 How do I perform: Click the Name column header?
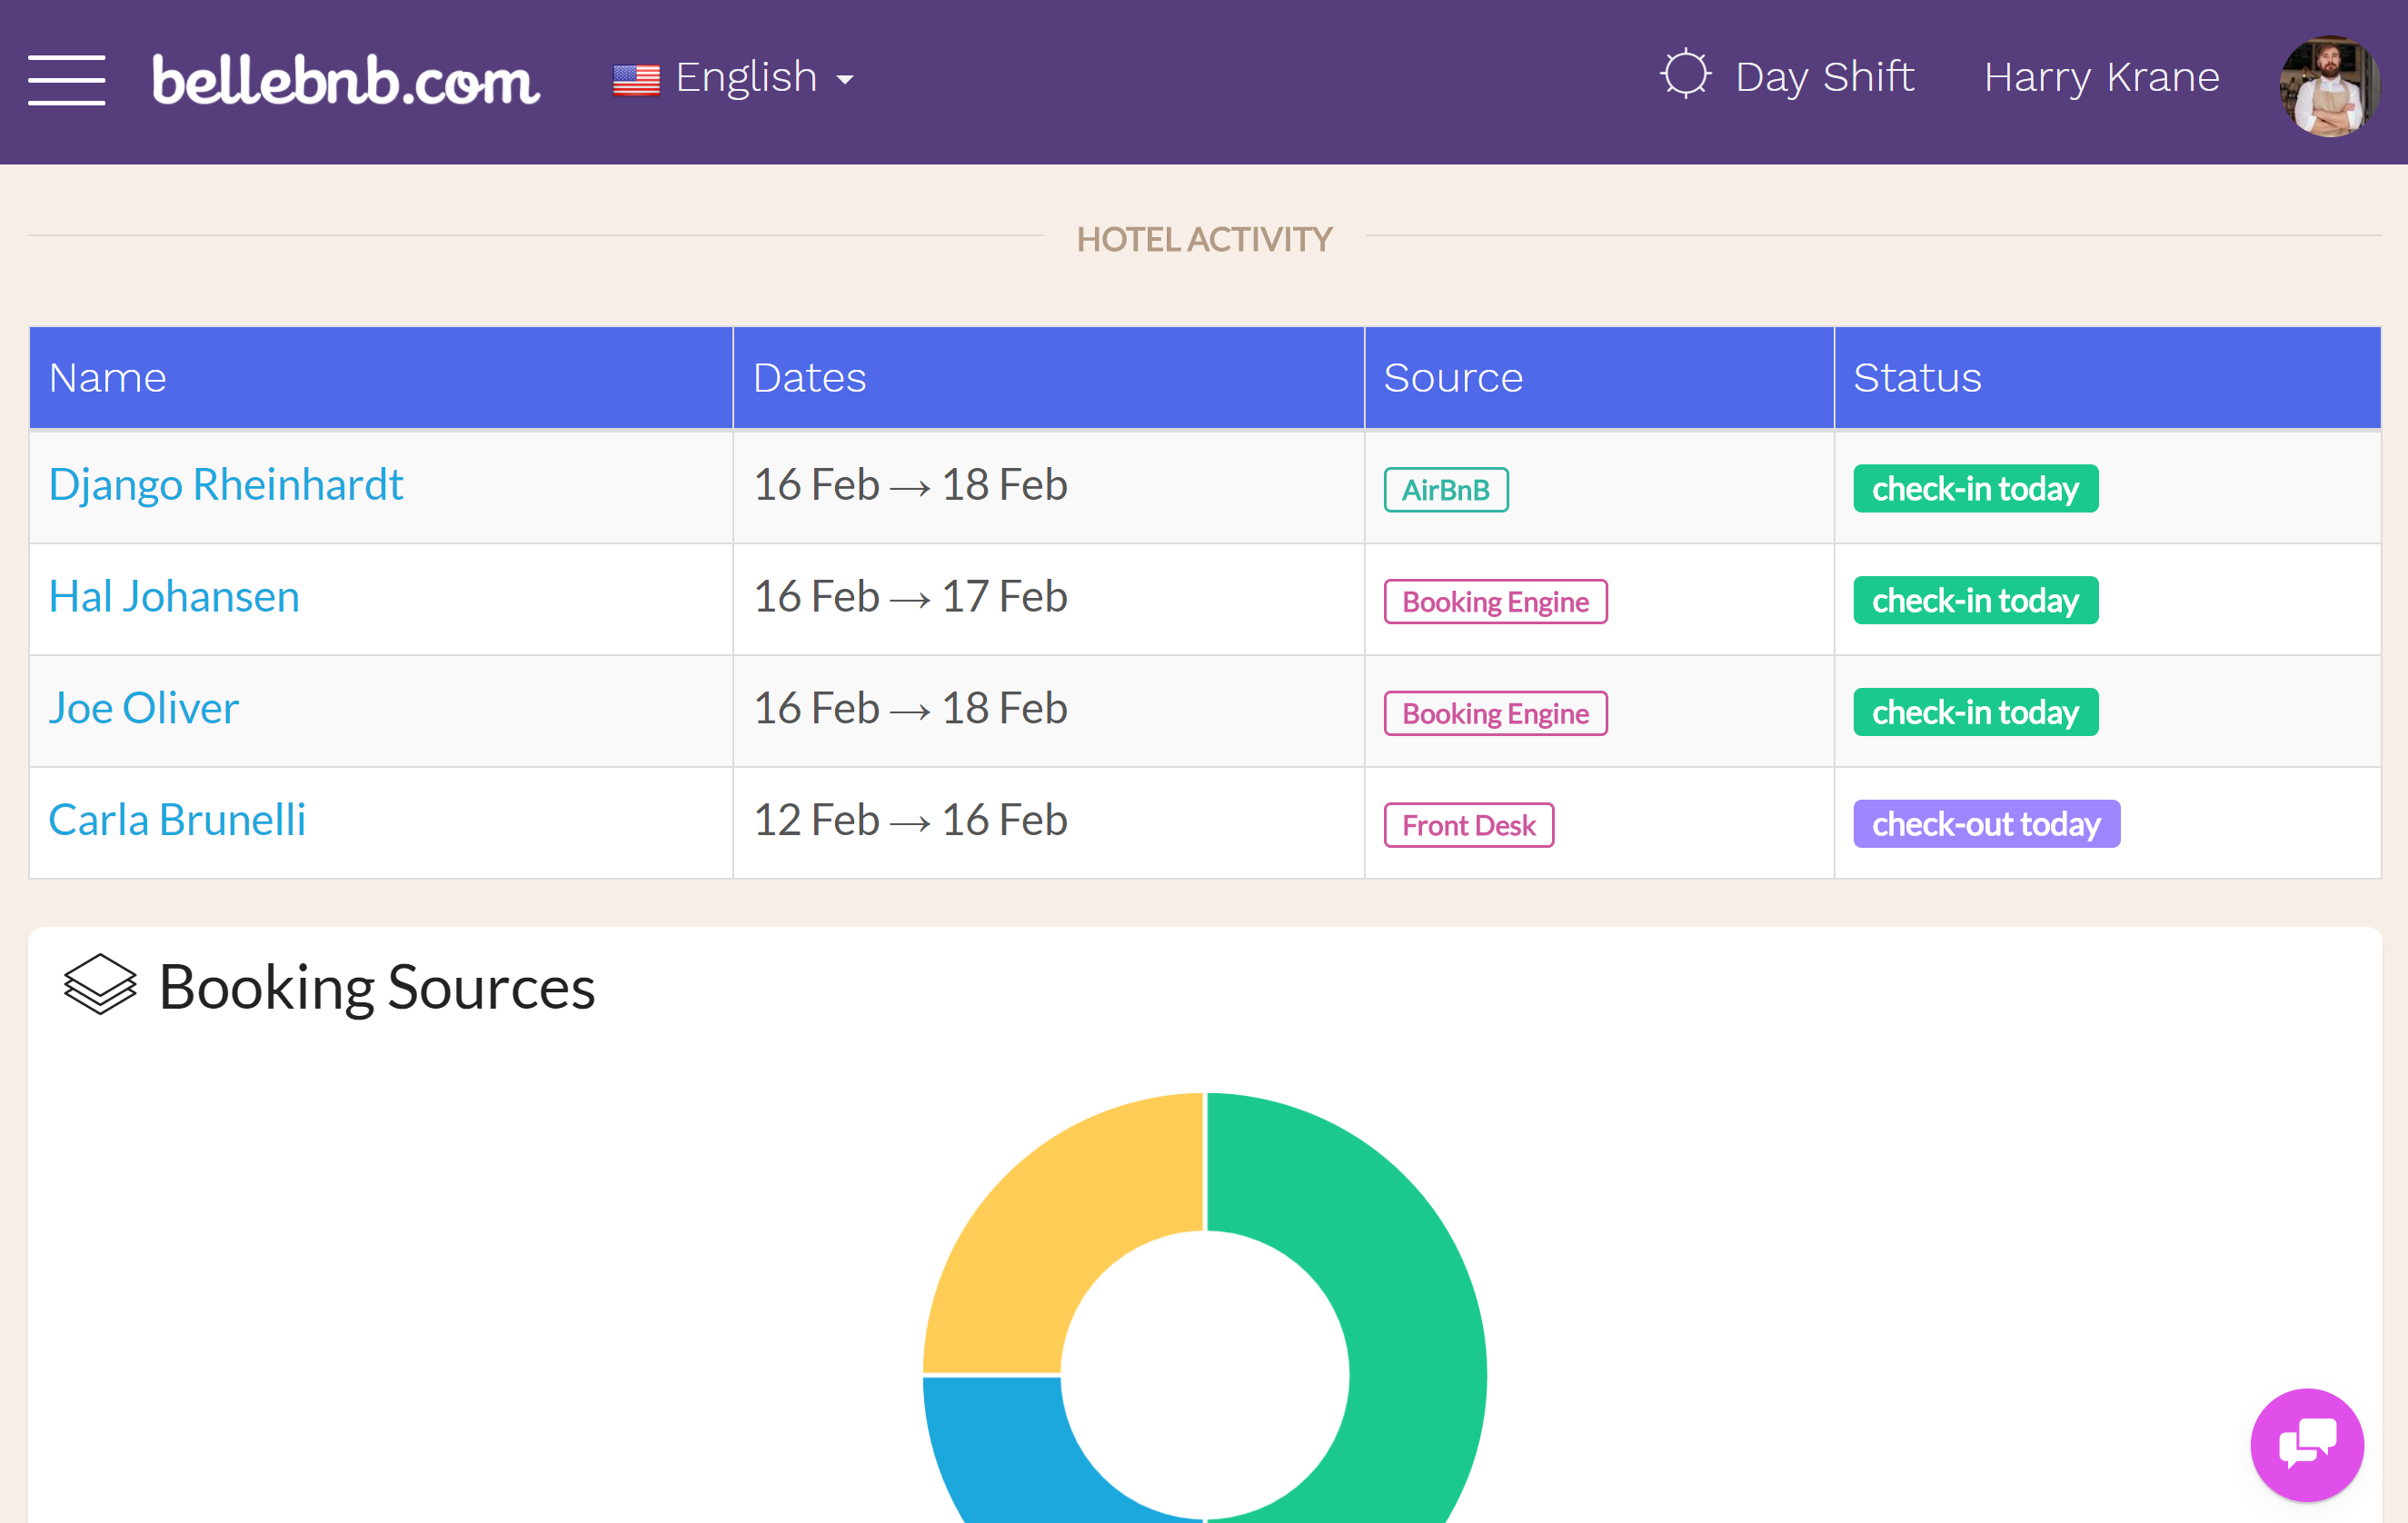[x=381, y=378]
